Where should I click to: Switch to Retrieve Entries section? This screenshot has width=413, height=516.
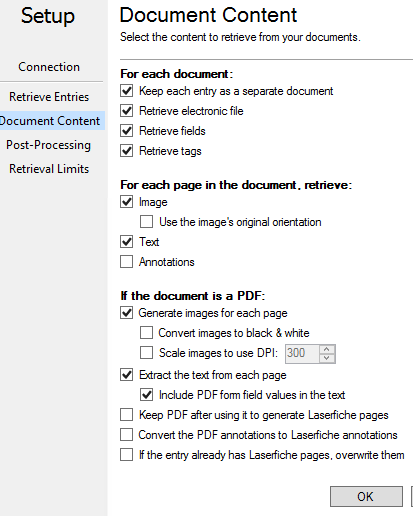tap(49, 97)
